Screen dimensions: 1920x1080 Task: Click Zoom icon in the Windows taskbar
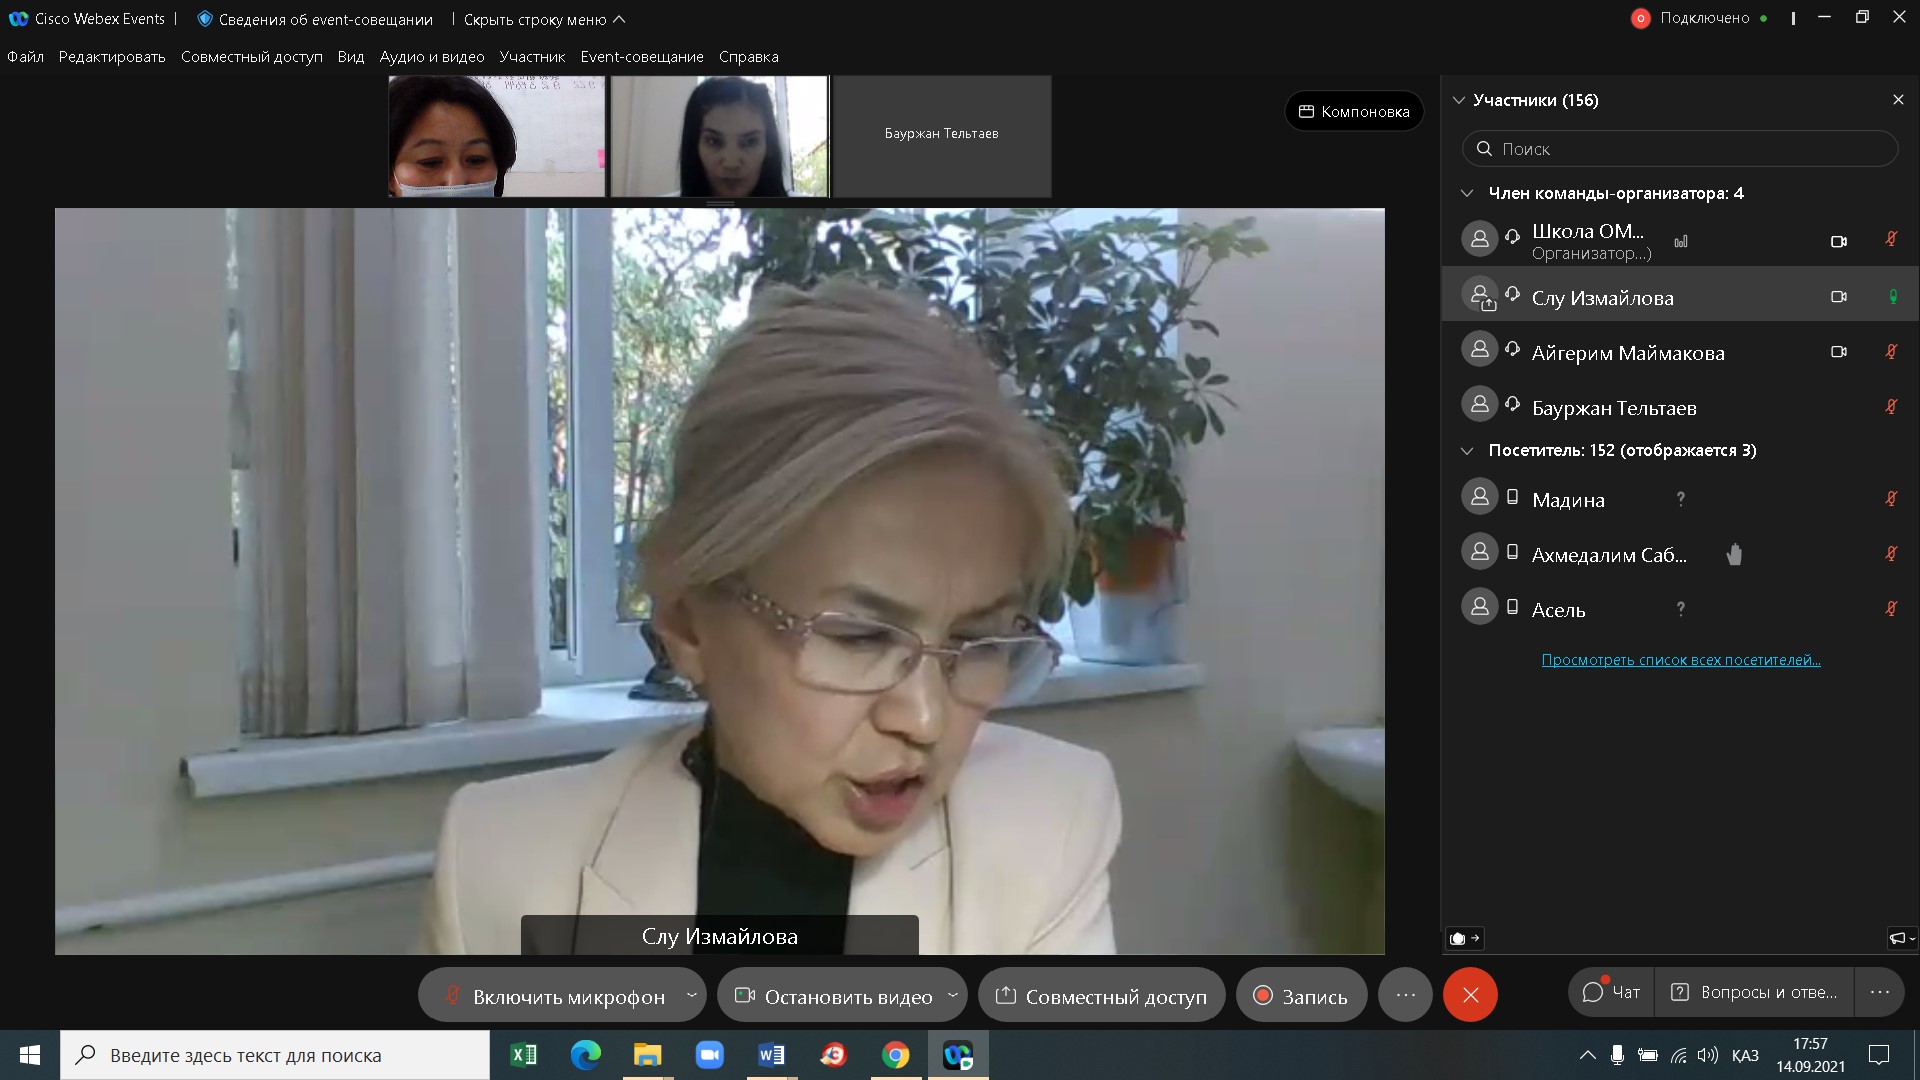point(709,1055)
